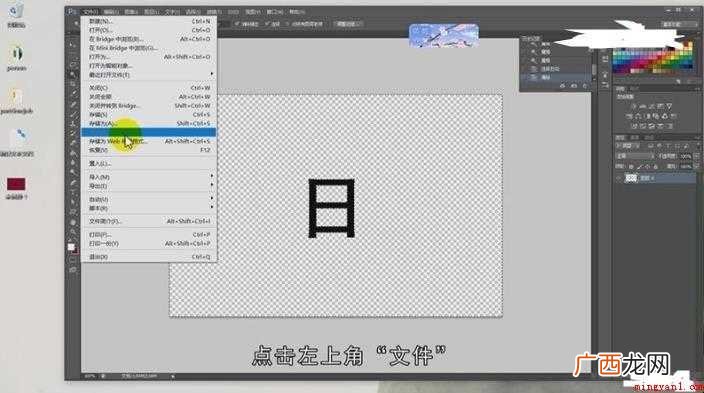Select the Crop tool
The height and width of the screenshot is (393, 704).
[73, 84]
